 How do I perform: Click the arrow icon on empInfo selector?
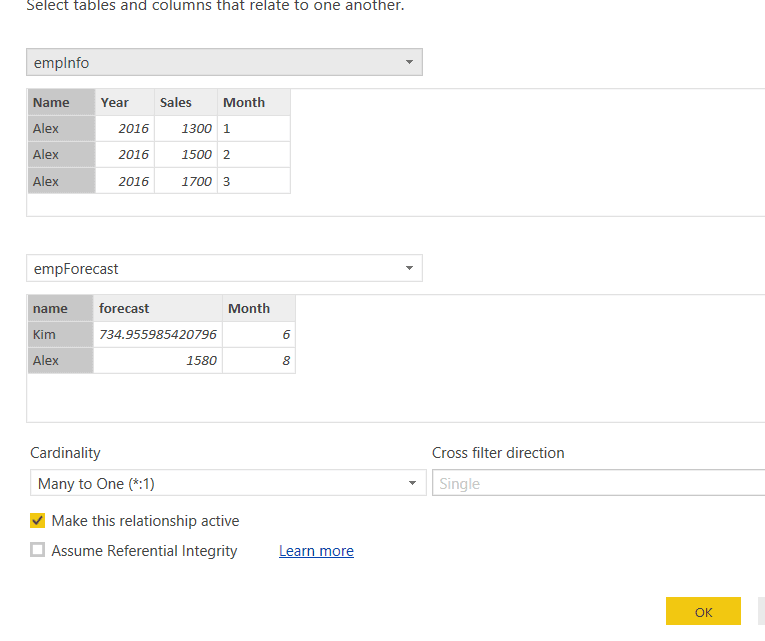point(409,62)
